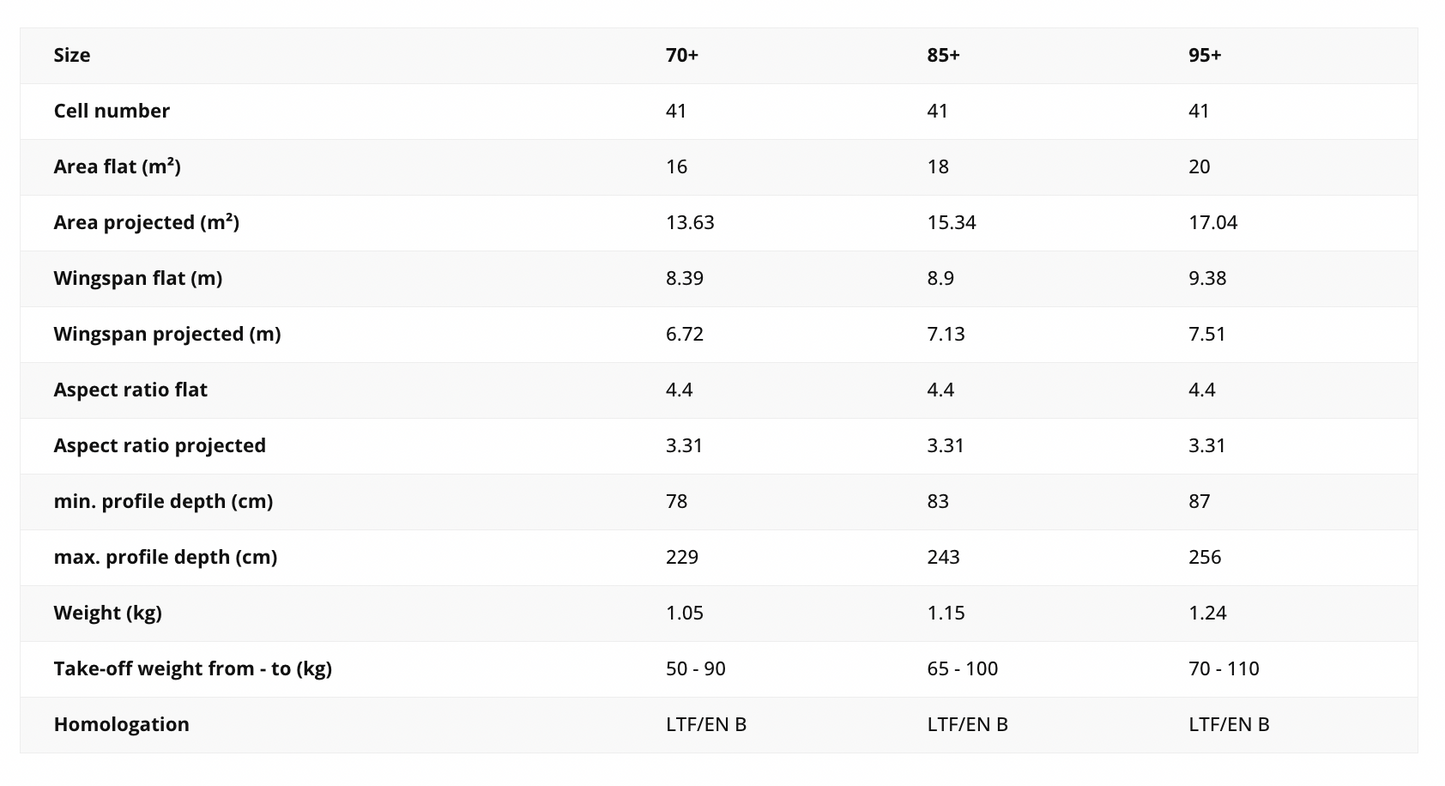1445x786 pixels.
Task: Select the 95+ size column header
Action: pyautogui.click(x=1205, y=55)
